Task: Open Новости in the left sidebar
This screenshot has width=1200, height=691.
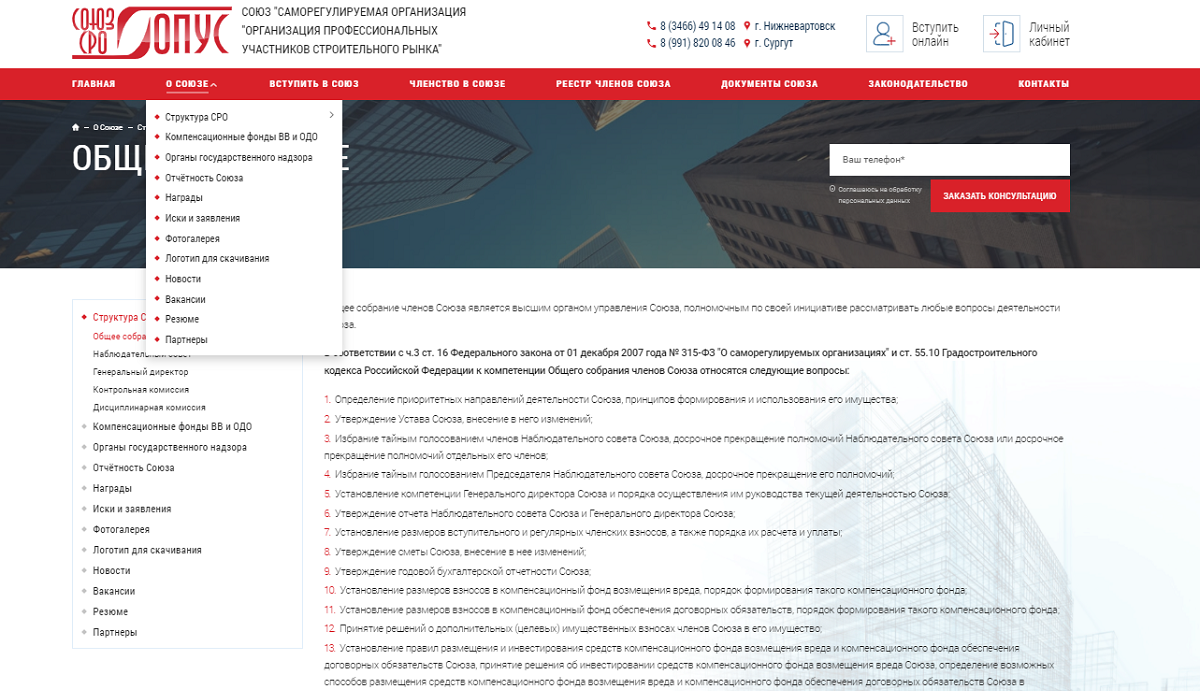Action: 112,570
